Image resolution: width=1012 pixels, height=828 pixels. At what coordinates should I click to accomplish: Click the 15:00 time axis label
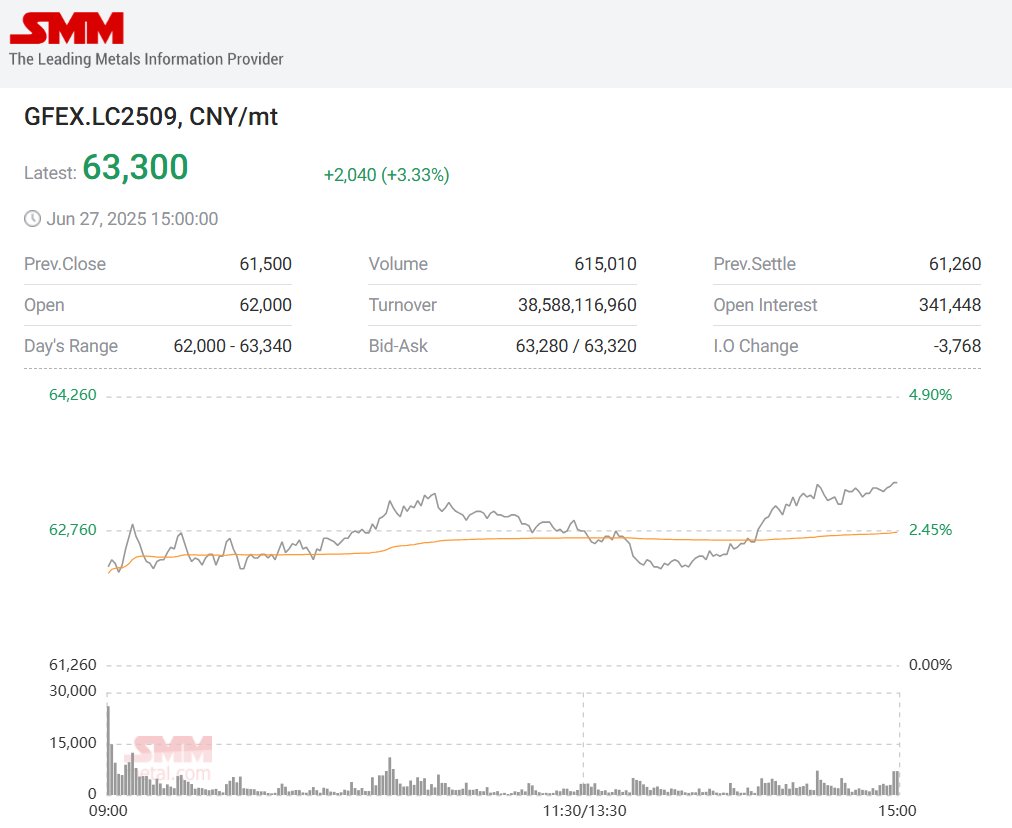pos(897,811)
